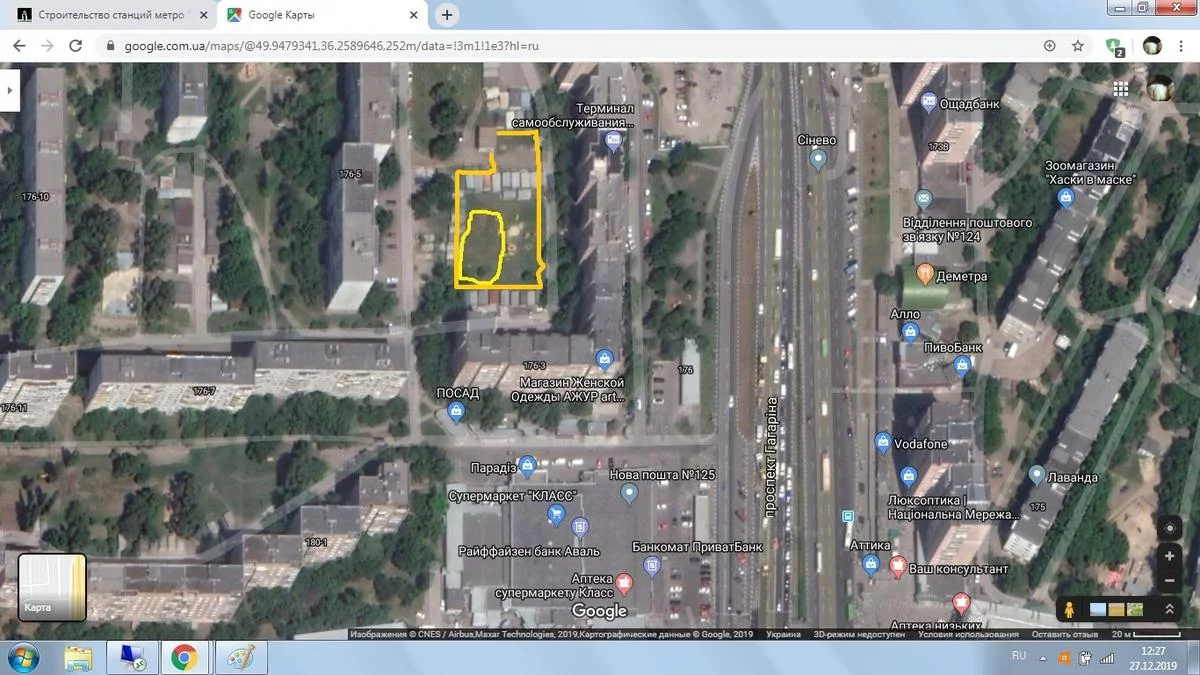Expand the collapsed side panel arrow
Image resolution: width=1200 pixels, height=675 pixels.
pos(9,89)
